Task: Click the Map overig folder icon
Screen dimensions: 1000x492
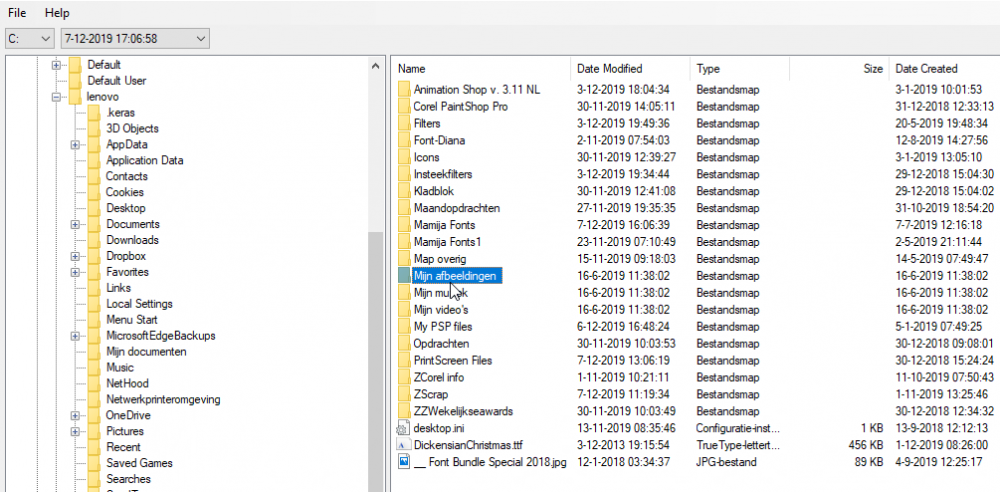Action: (x=404, y=258)
